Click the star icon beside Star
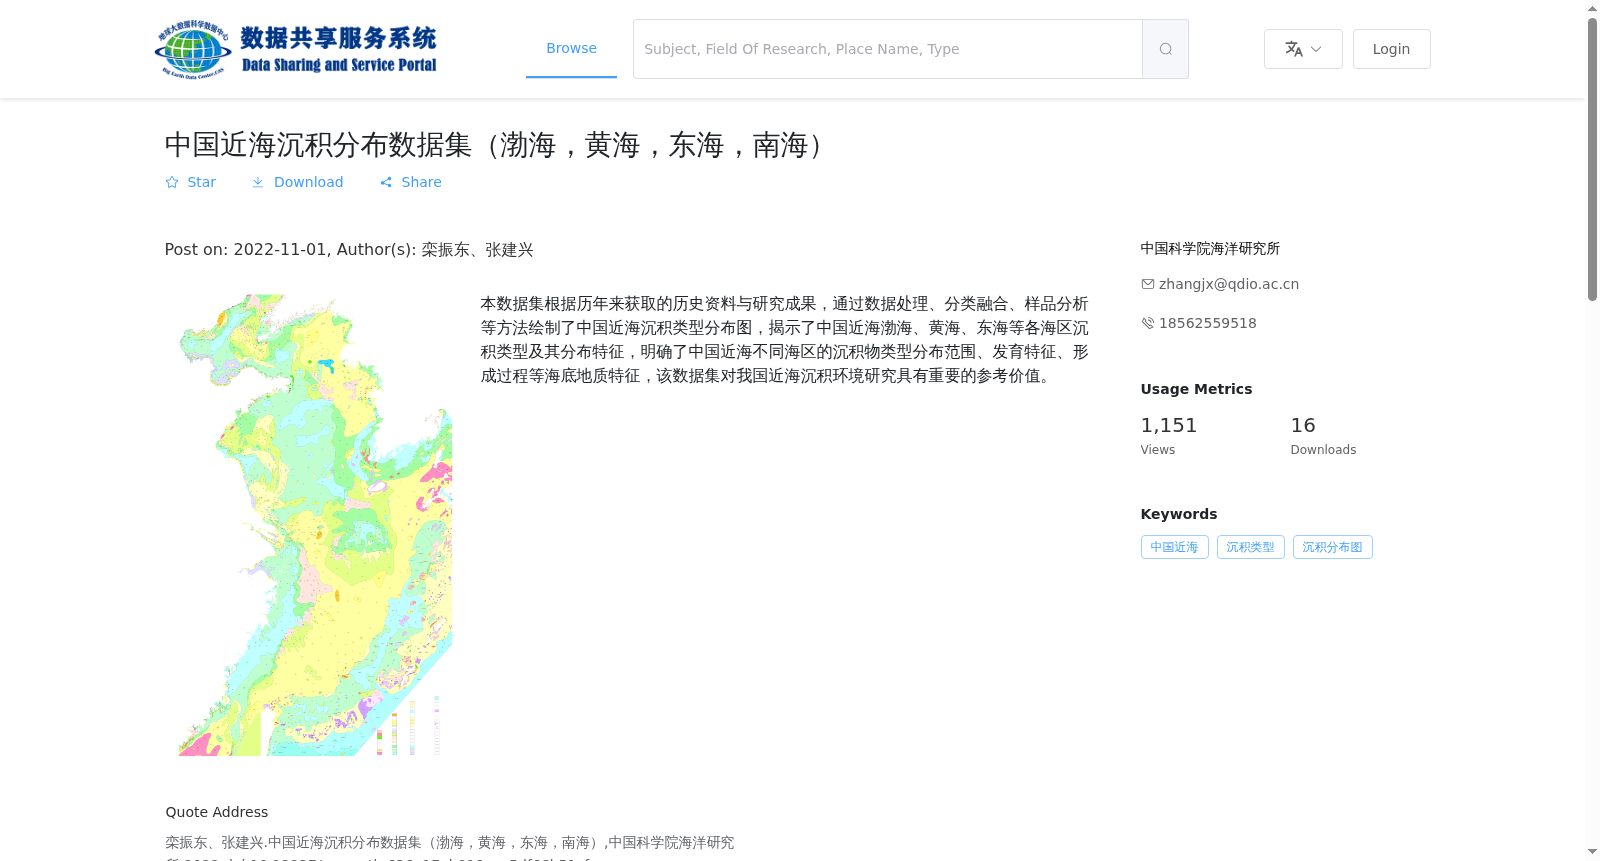 pos(172,182)
